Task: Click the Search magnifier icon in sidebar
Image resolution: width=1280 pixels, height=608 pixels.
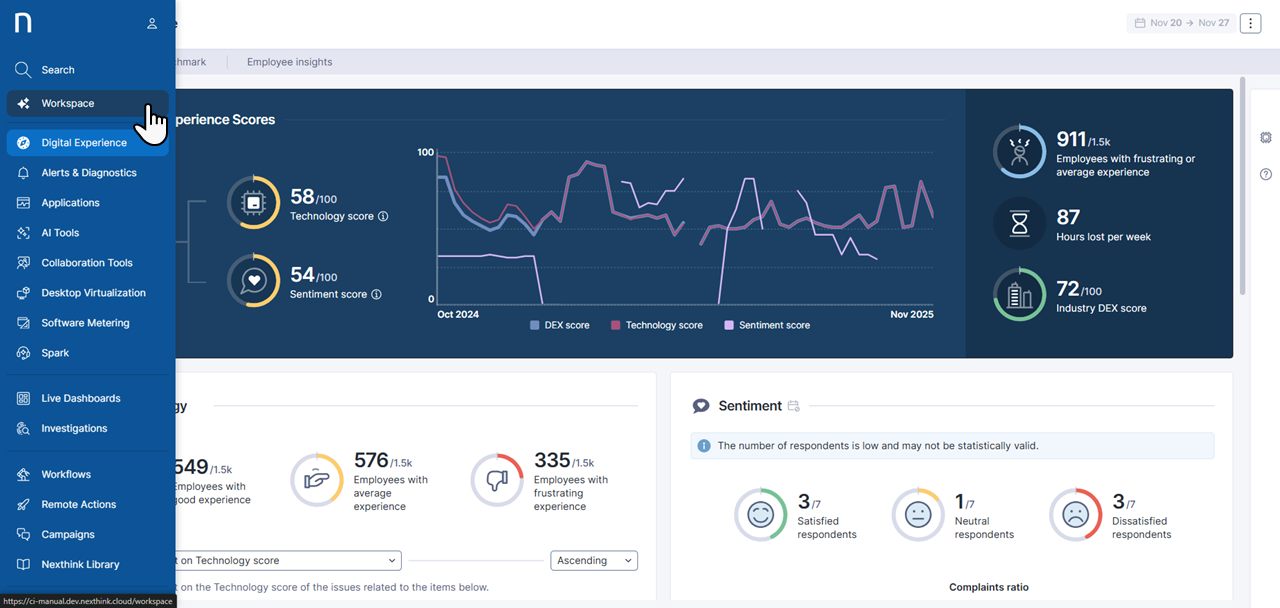Action: tap(23, 70)
